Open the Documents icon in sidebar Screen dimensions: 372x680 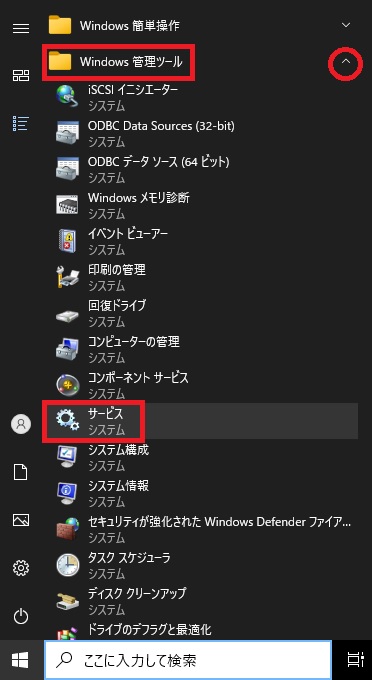point(21,472)
